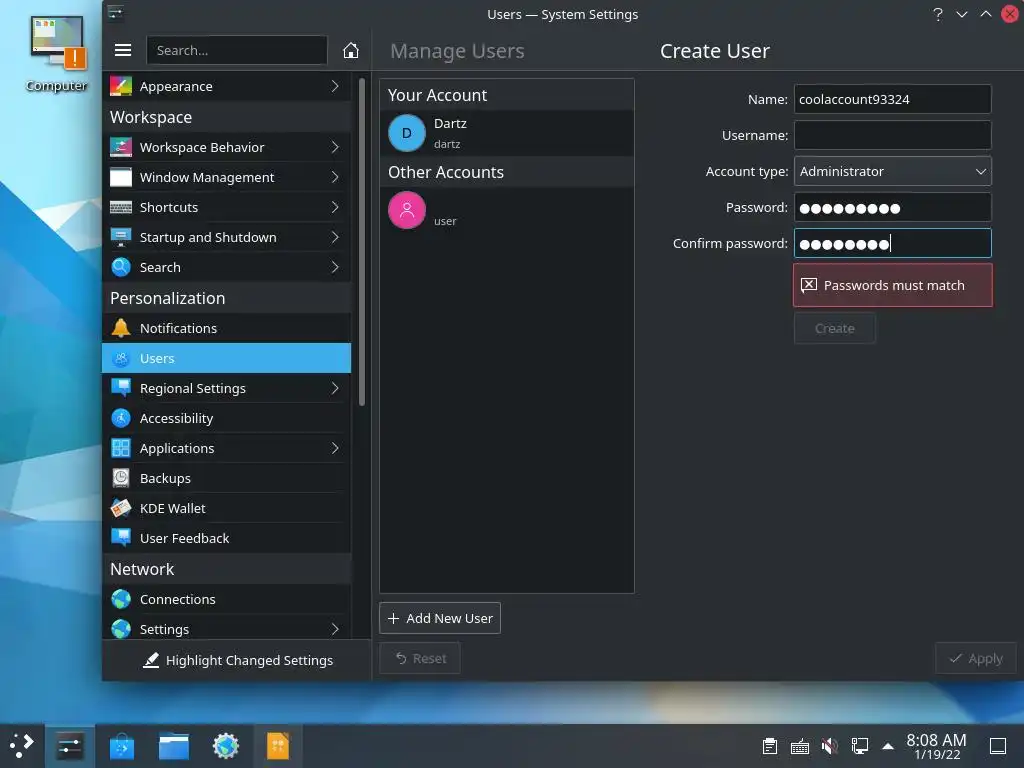Open the network tray icon
Screen dimensions: 1024x768
point(859,746)
